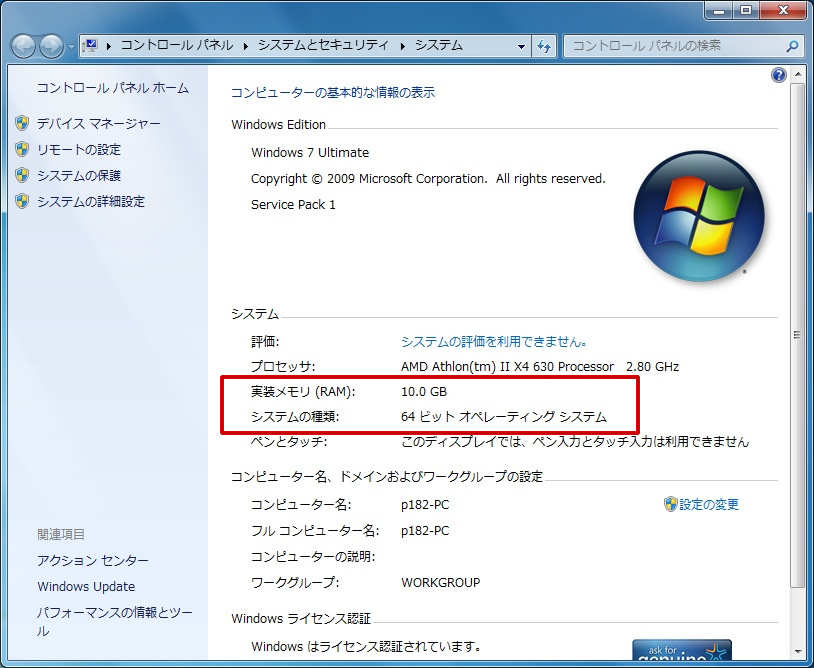Click the magnifier search icon
The height and width of the screenshot is (668, 814).
[792, 46]
